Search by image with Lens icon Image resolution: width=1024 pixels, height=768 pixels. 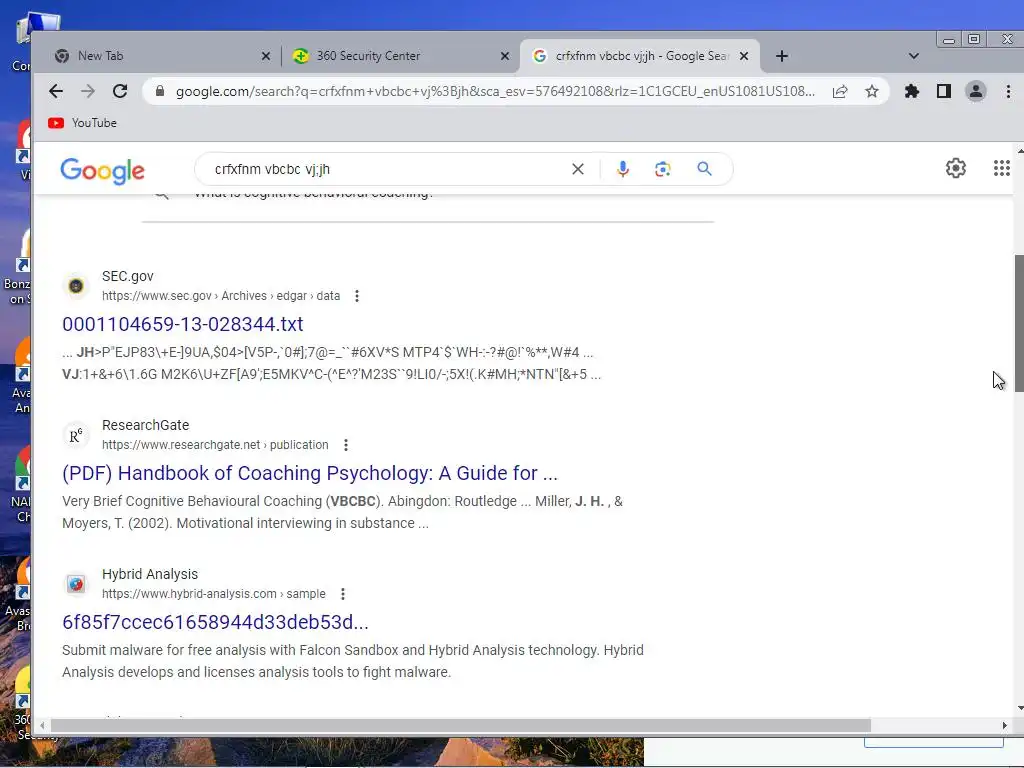click(x=663, y=169)
